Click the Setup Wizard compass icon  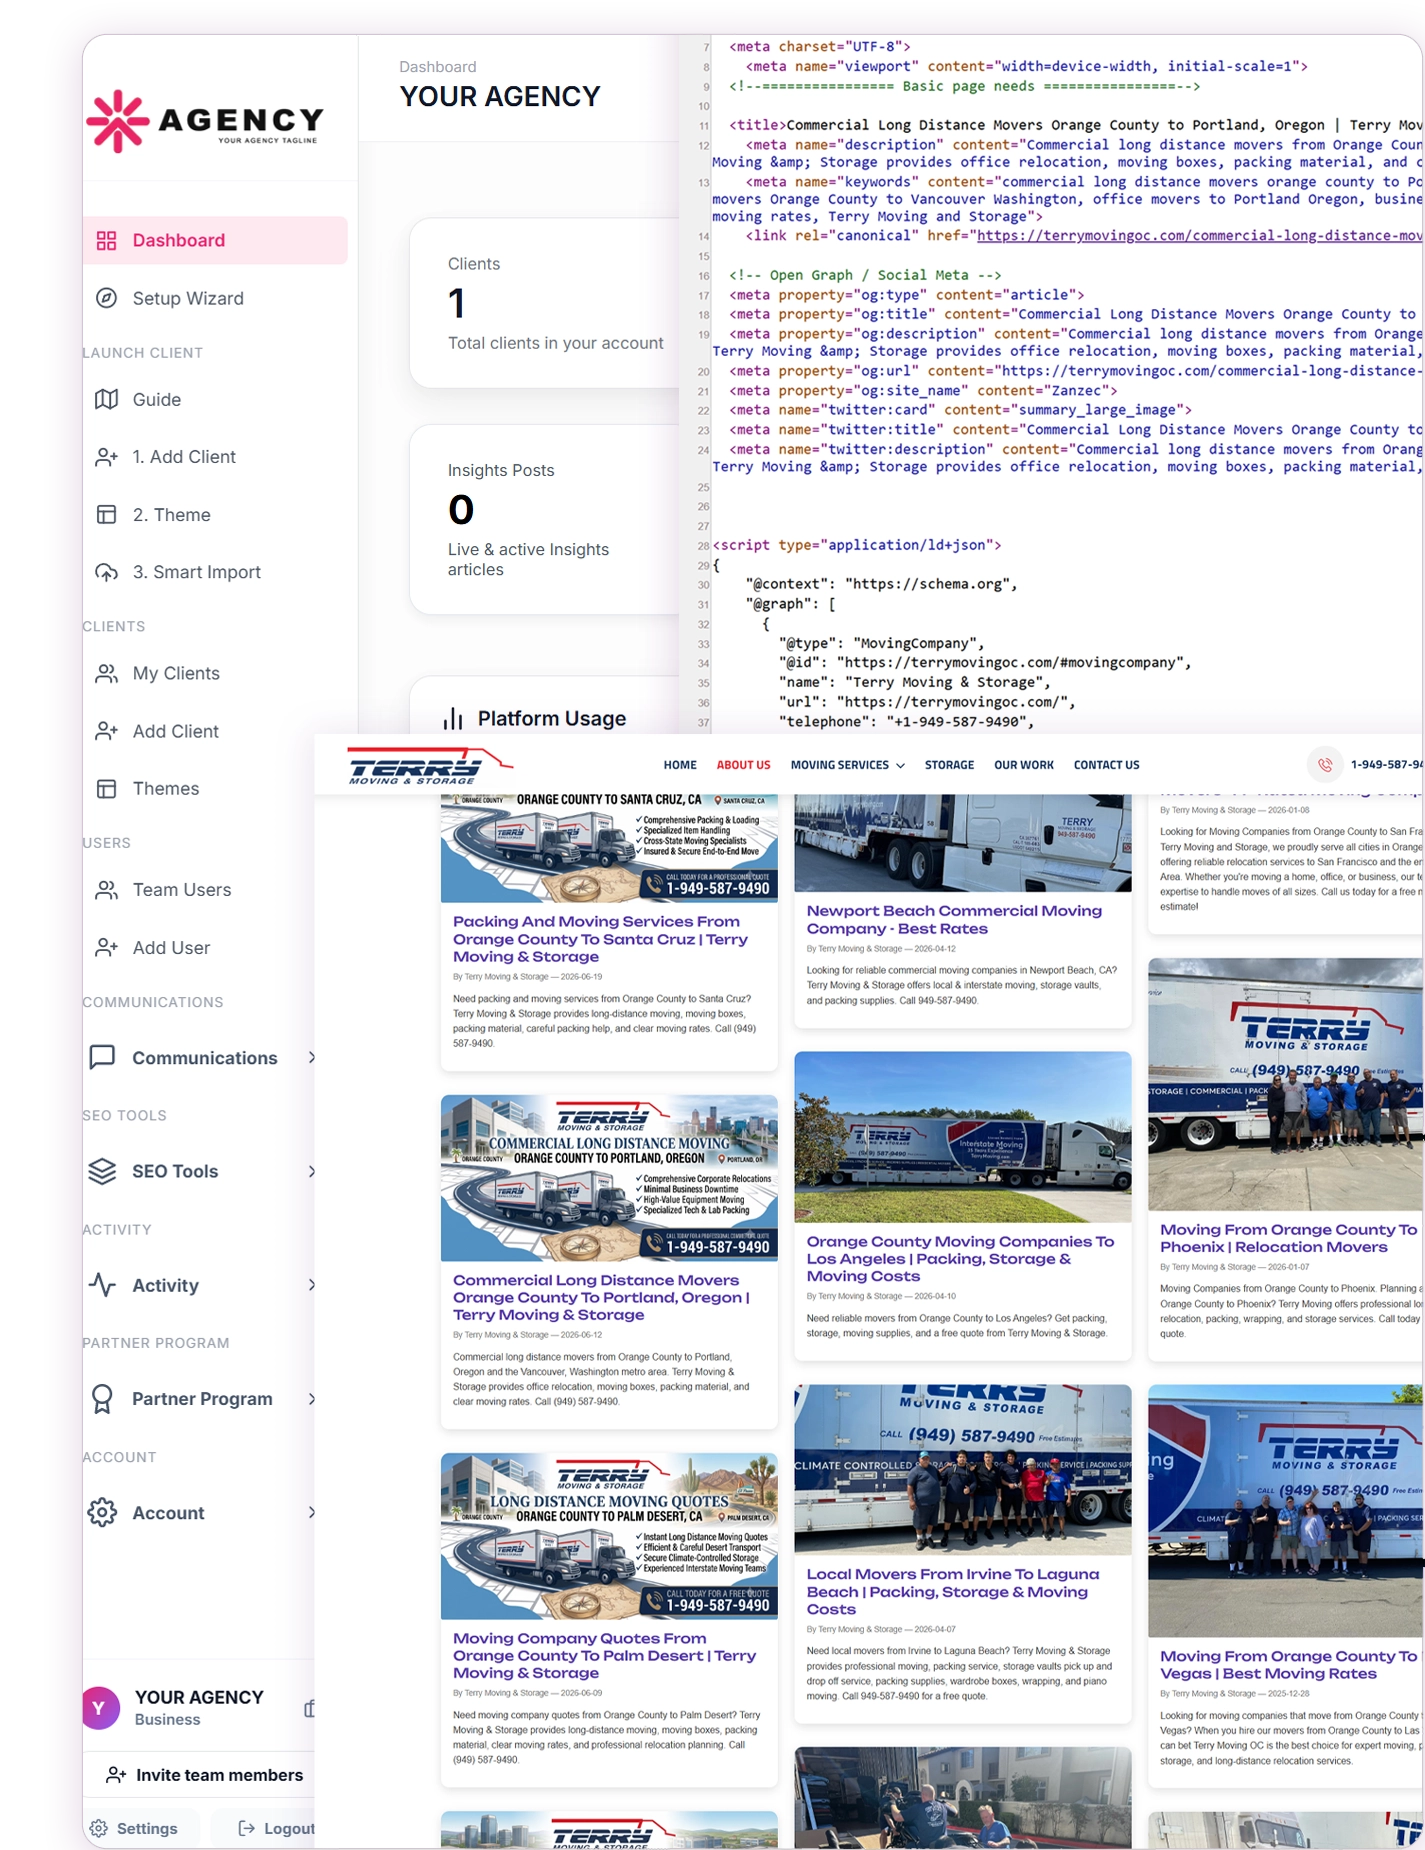pyautogui.click(x=106, y=298)
